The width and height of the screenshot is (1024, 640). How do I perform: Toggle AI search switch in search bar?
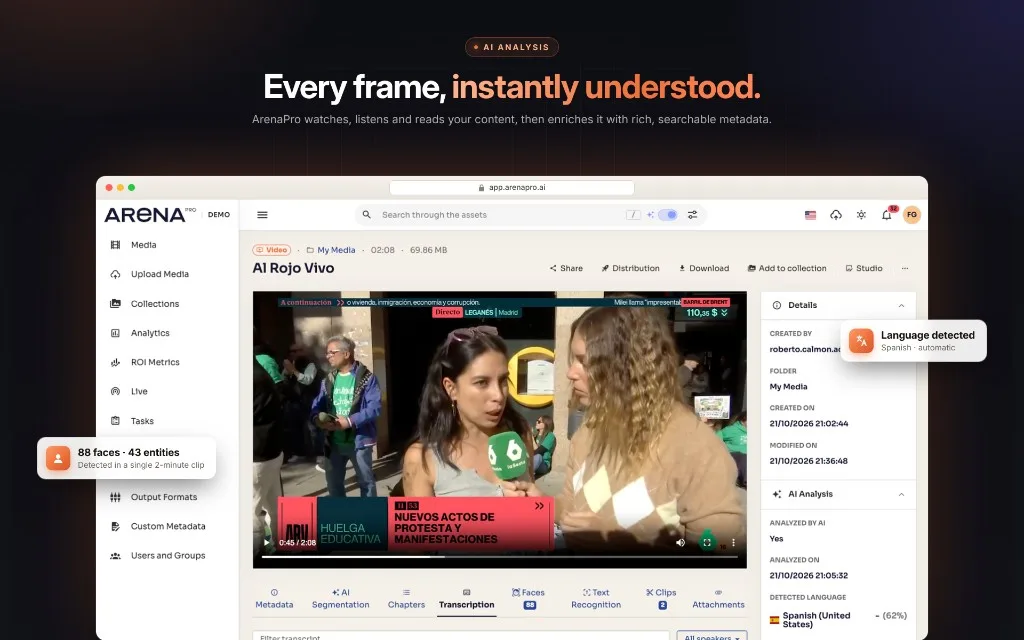coord(667,215)
